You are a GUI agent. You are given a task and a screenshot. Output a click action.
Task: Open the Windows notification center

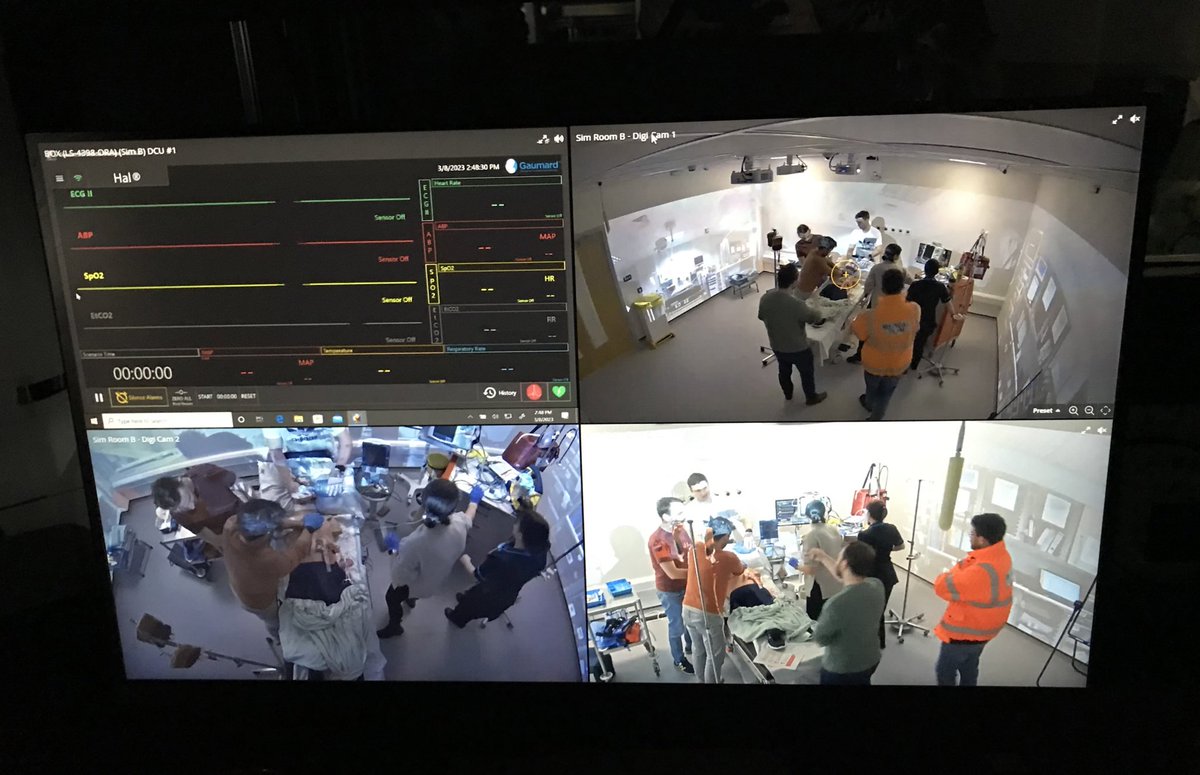(x=564, y=414)
